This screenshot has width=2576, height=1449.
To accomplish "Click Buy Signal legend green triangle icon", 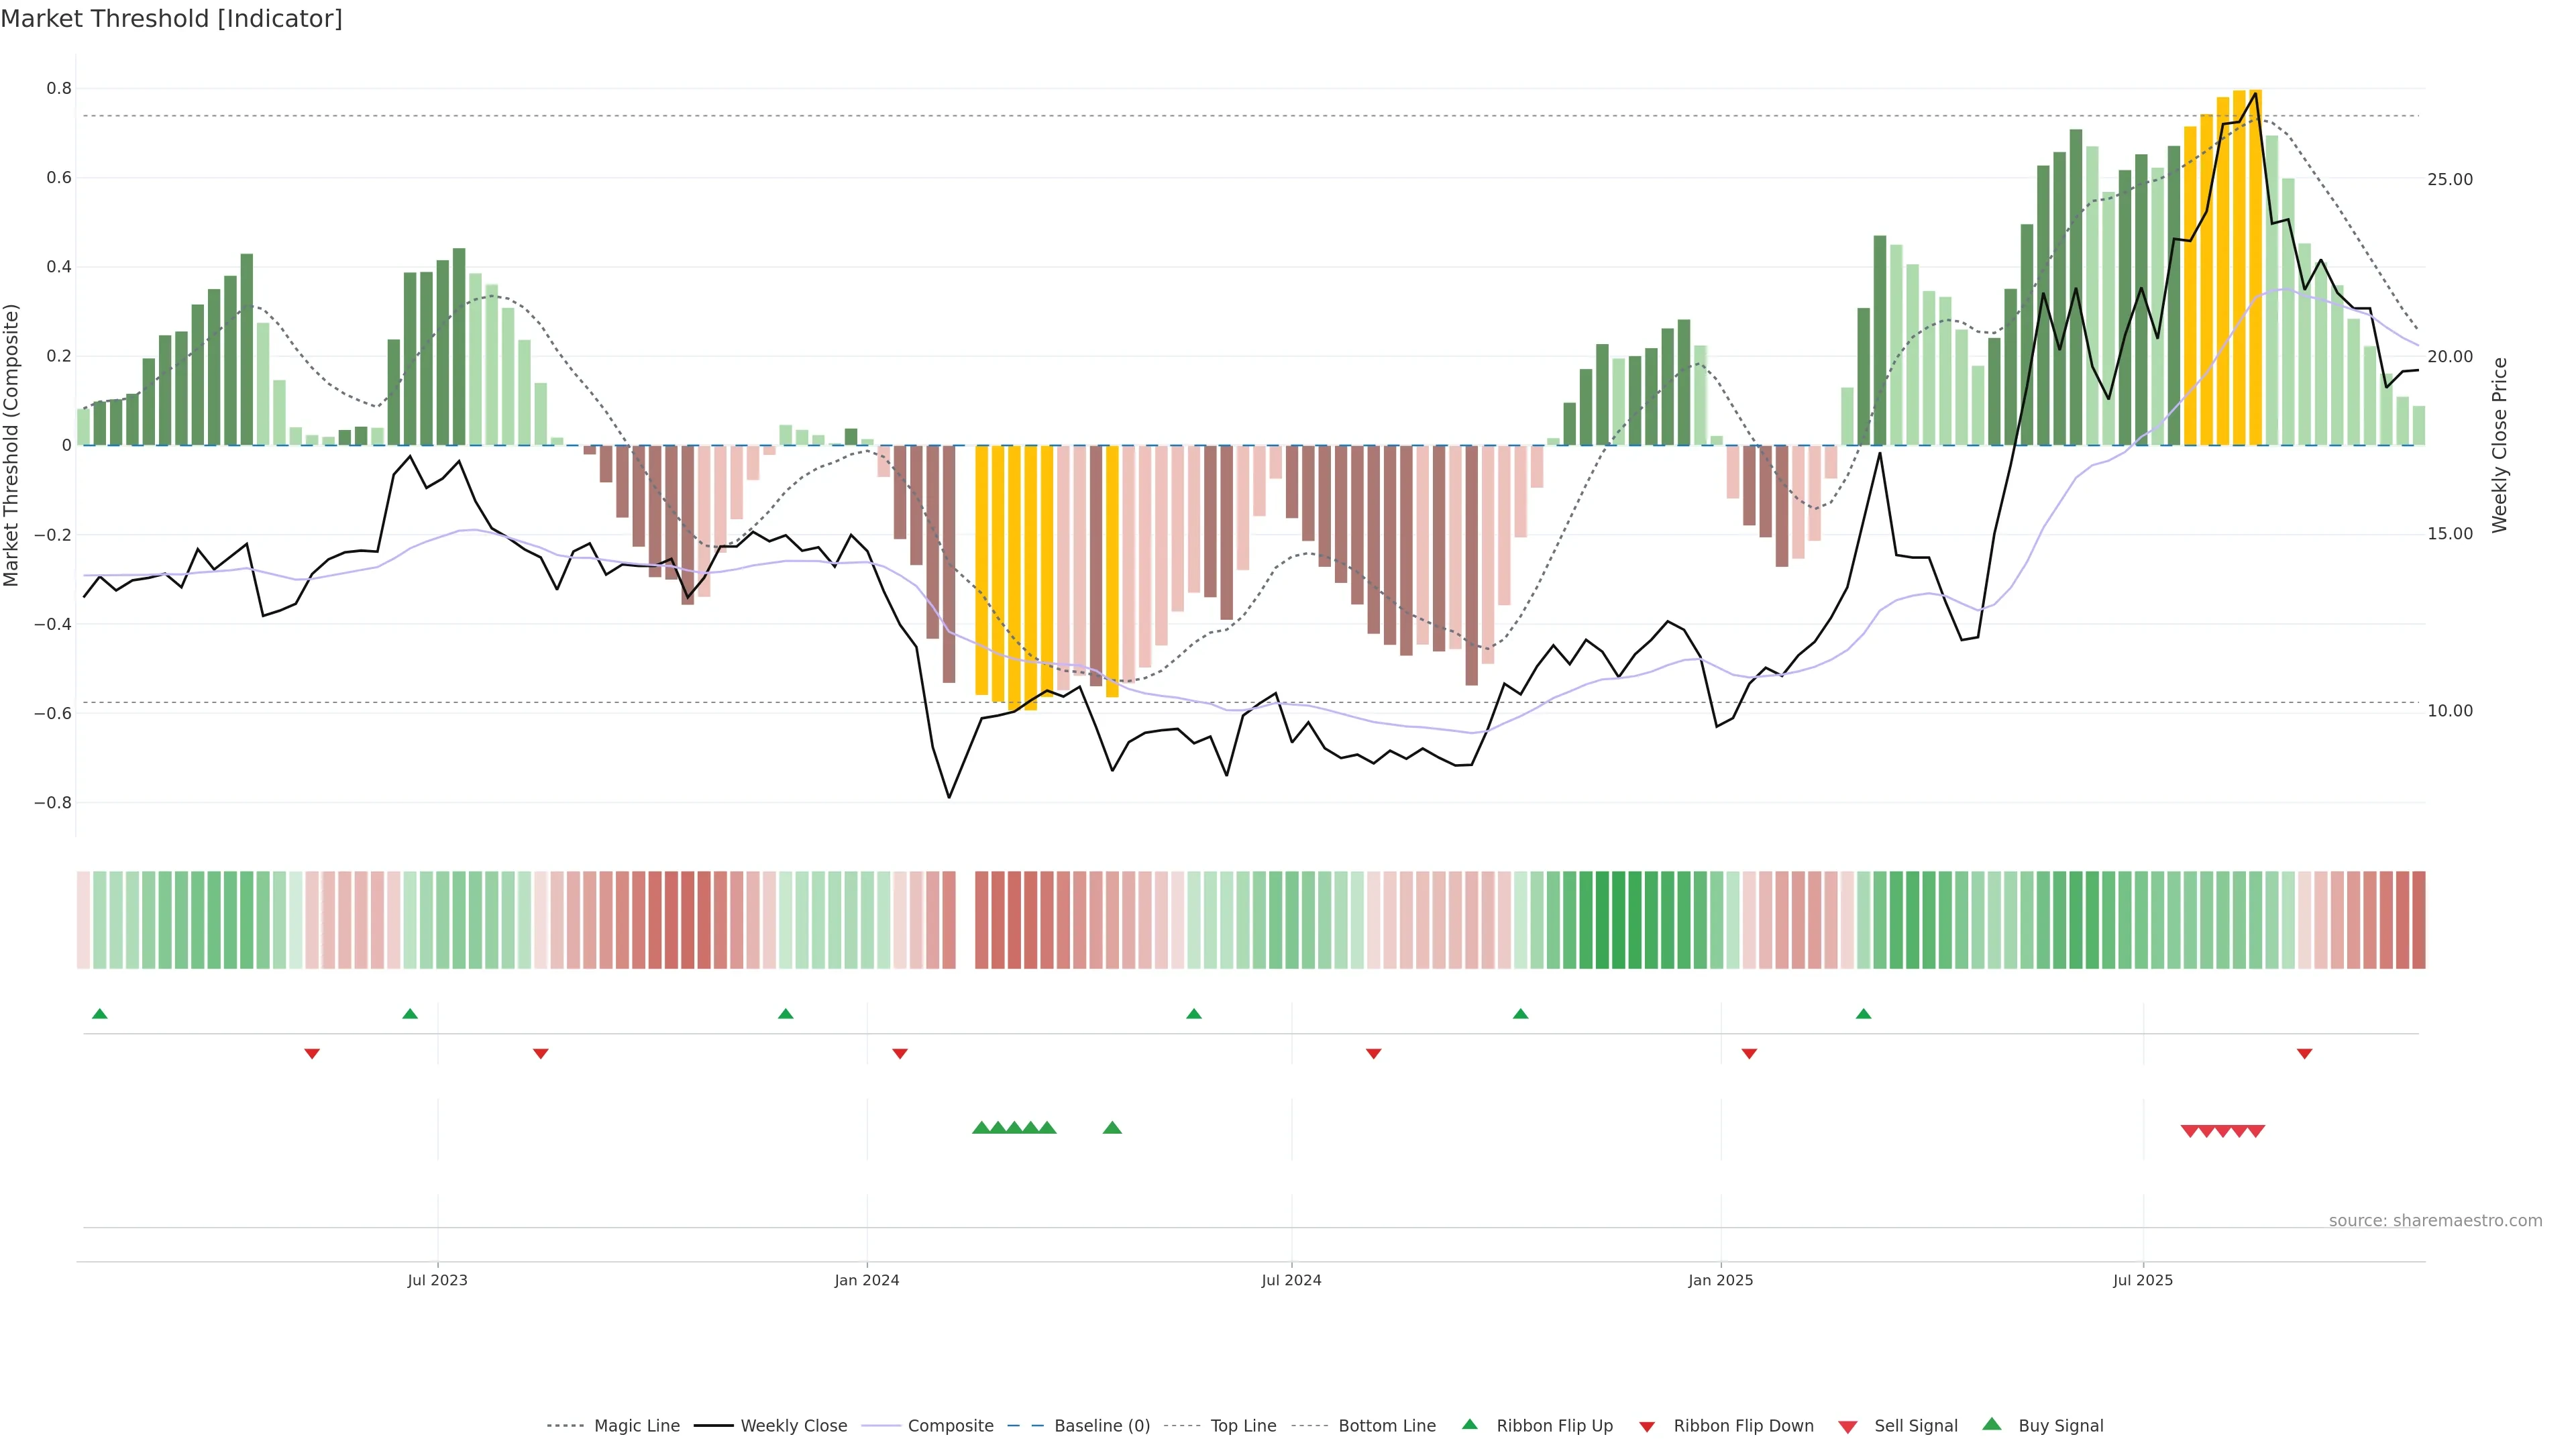I will point(1991,1425).
